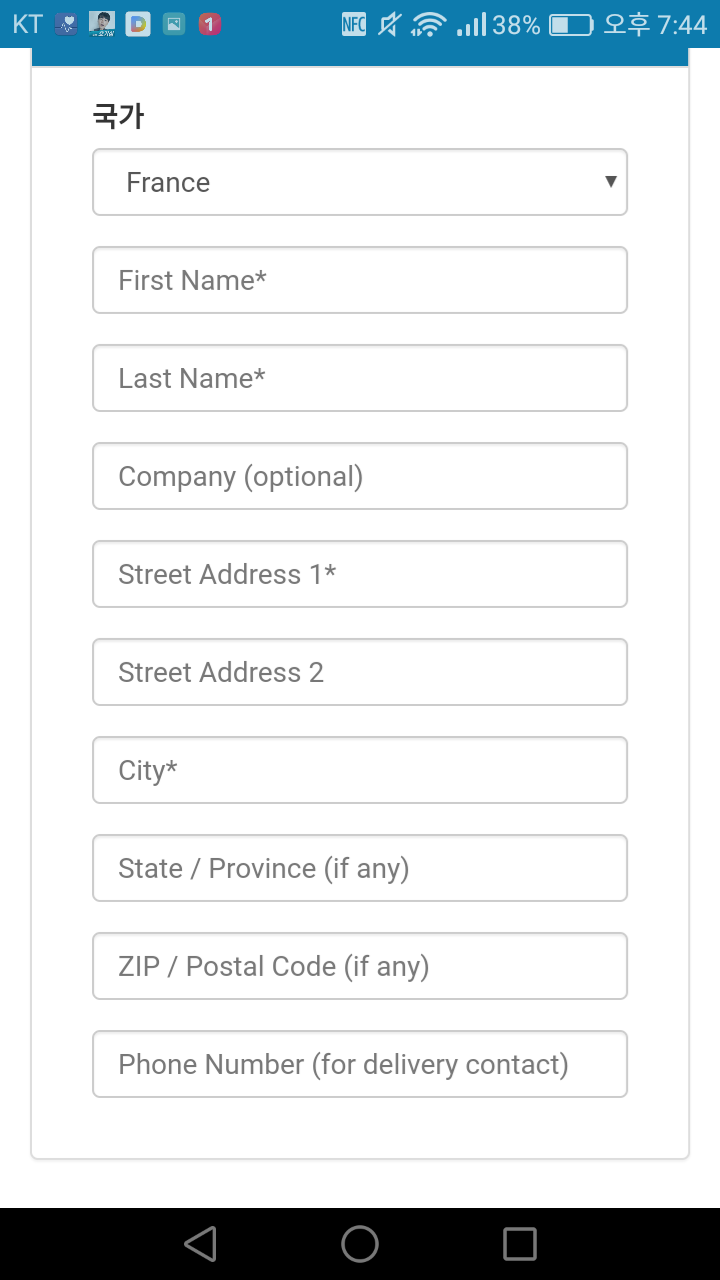Screen dimensions: 720x1280
Task: Tap the Android home circle button
Action: click(360, 1244)
